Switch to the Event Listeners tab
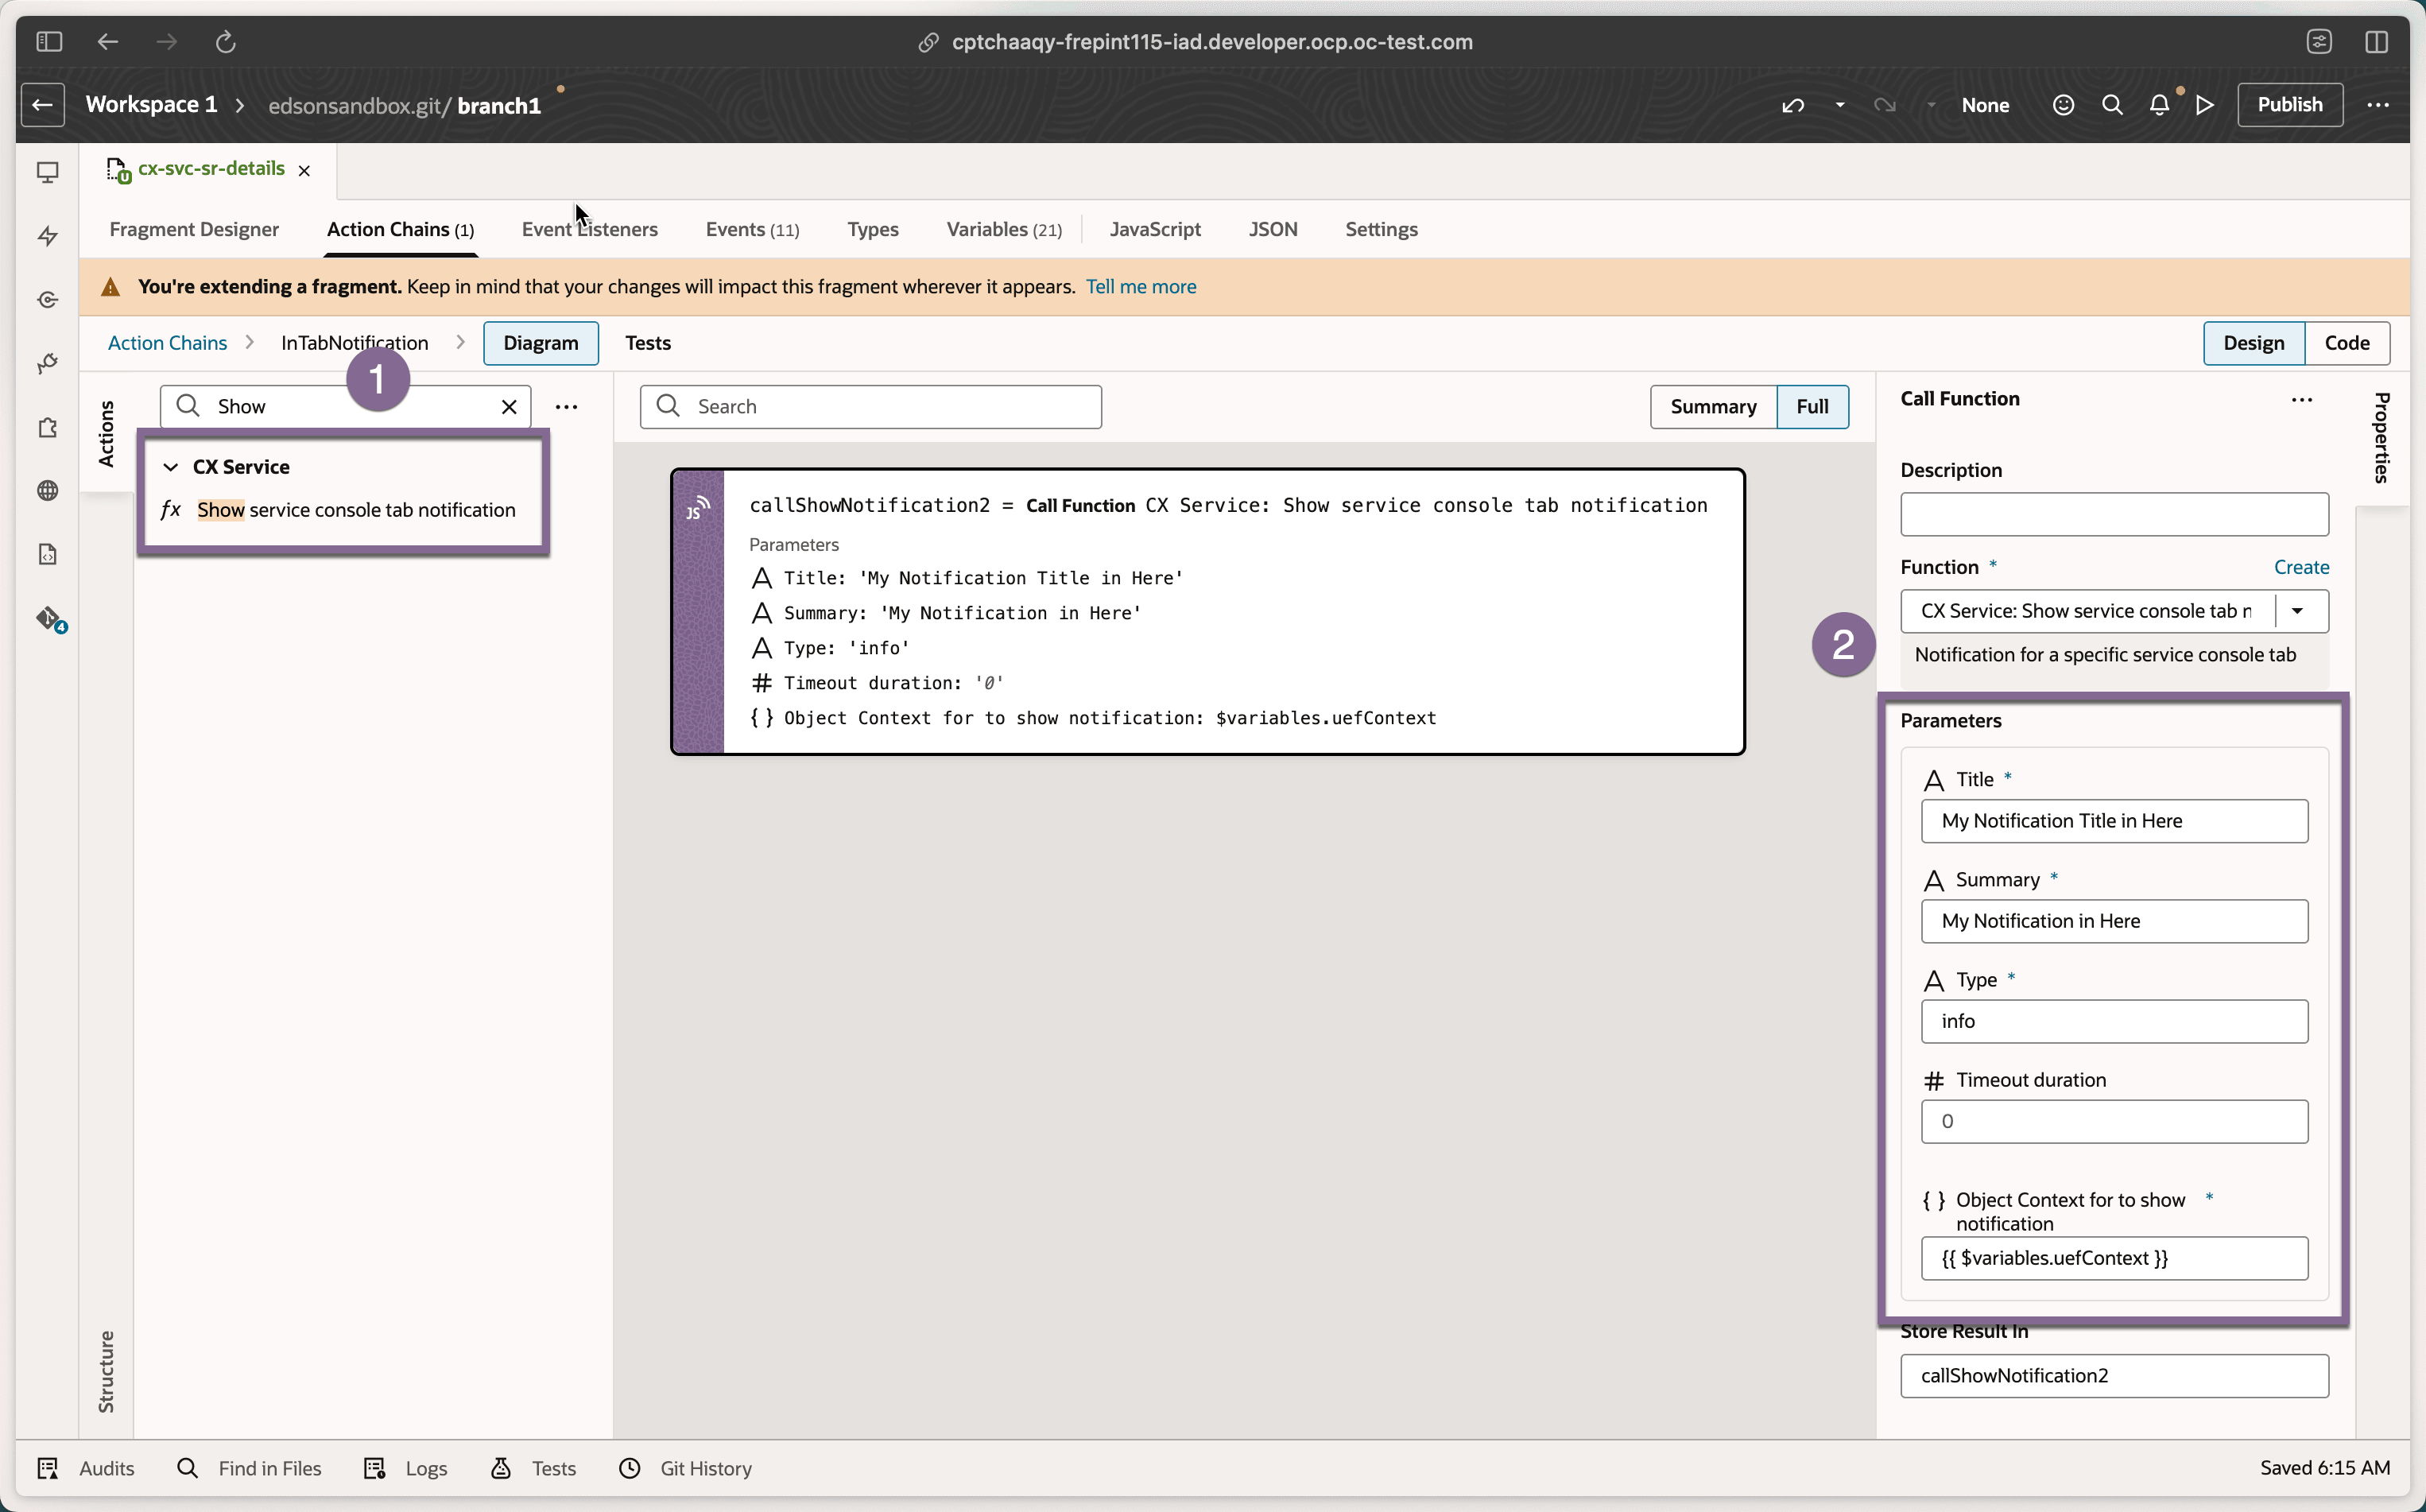2426x1512 pixels. [589, 229]
